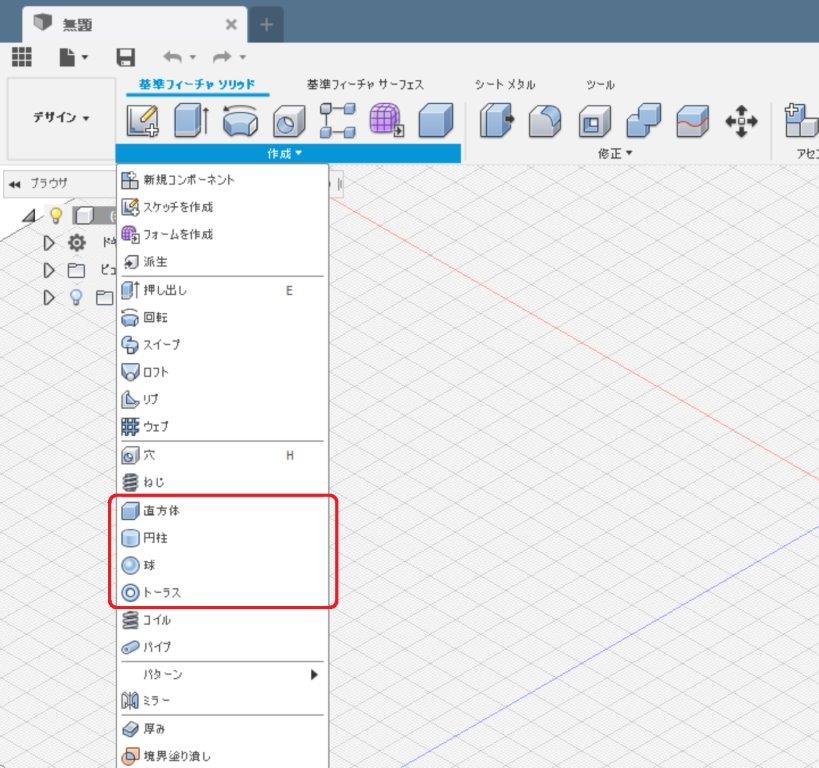Select the Extrude tool in toolbar

(190, 121)
